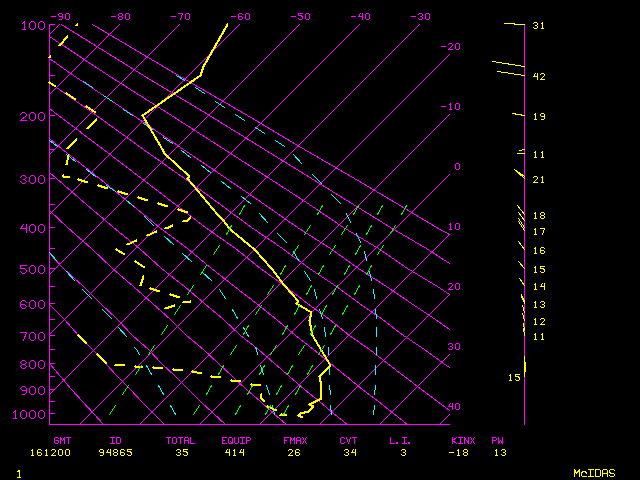Click the L.I. column header
The width and height of the screenshot is (640, 480).
[x=399, y=440]
